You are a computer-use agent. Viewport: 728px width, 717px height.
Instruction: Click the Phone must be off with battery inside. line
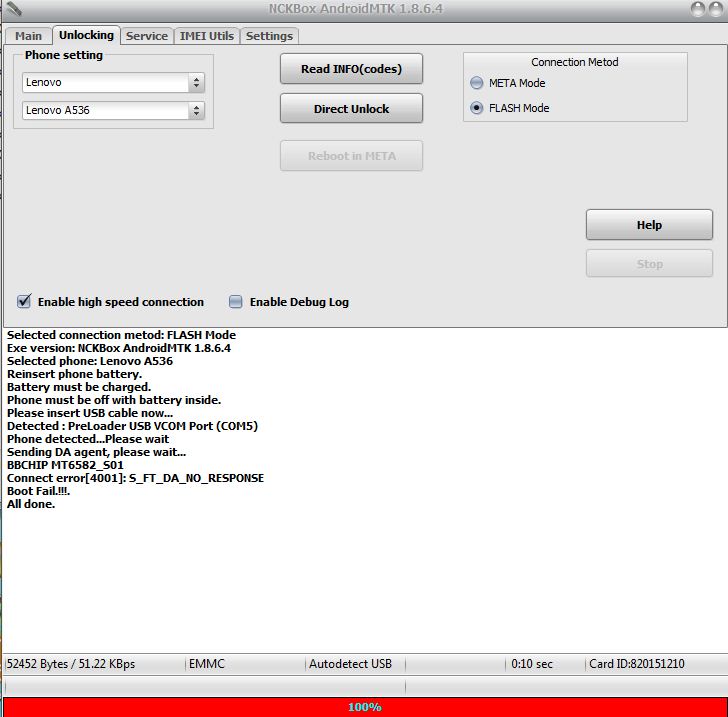(x=114, y=400)
